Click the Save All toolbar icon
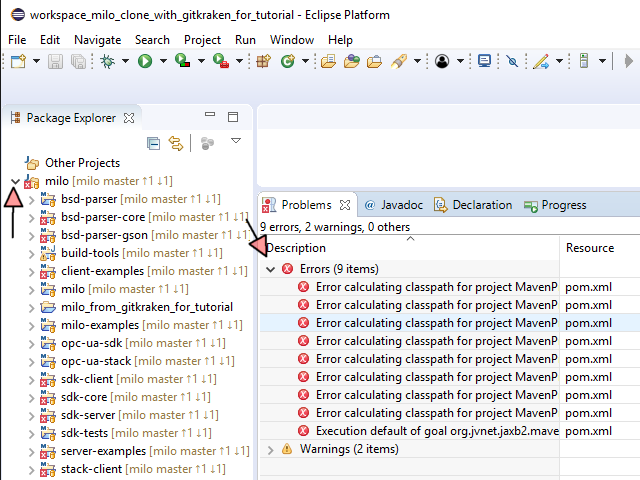 [x=78, y=62]
